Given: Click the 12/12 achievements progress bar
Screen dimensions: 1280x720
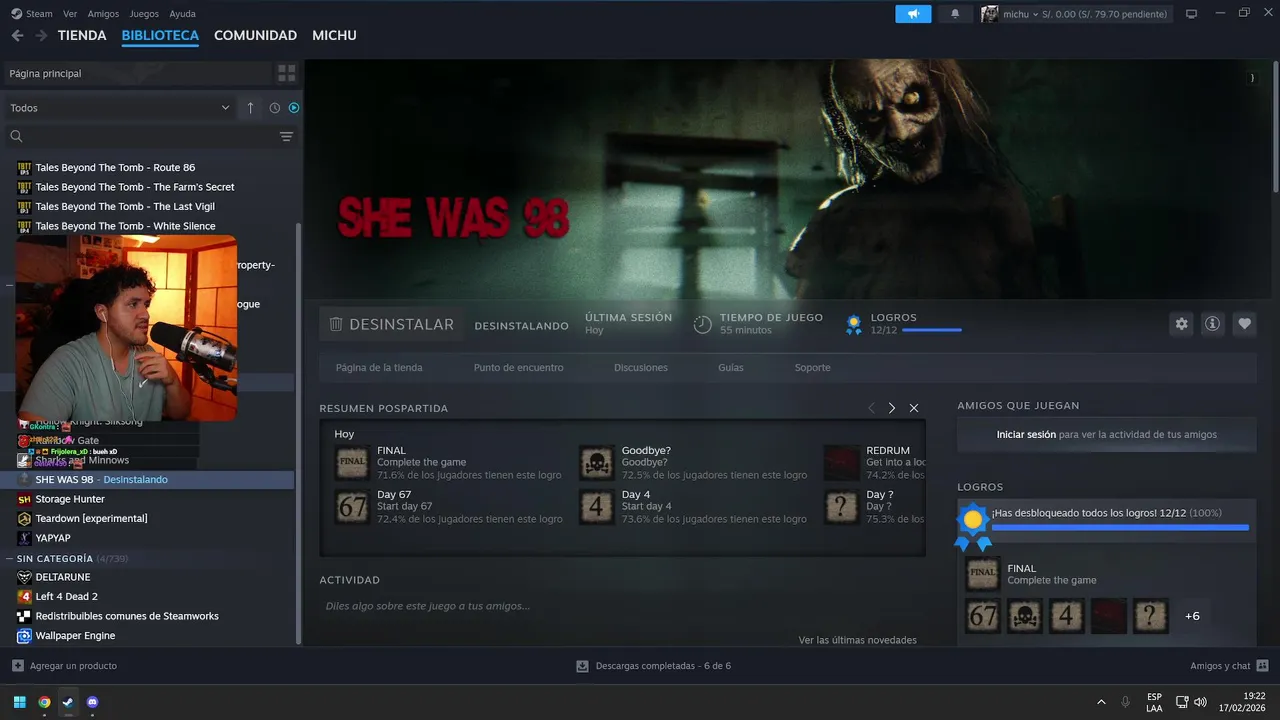Looking at the screenshot, I should tap(932, 330).
